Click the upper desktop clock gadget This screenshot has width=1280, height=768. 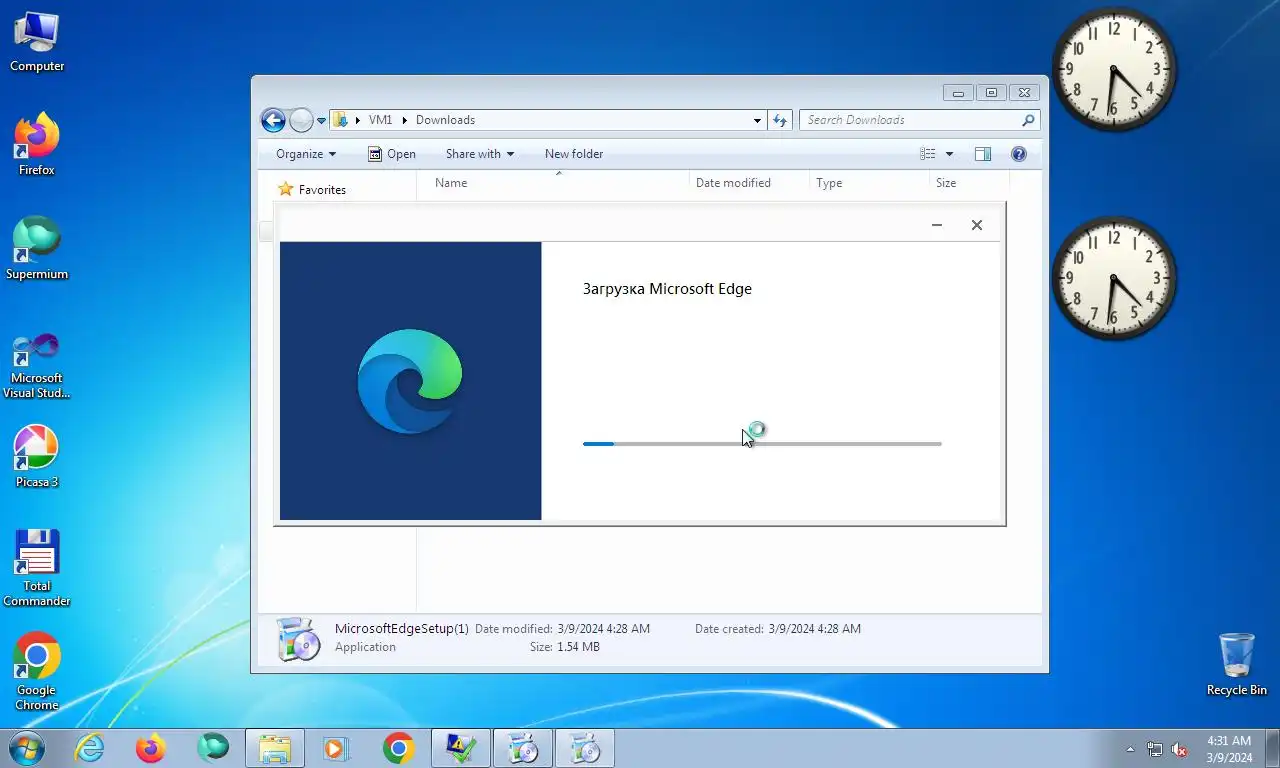coord(1114,69)
